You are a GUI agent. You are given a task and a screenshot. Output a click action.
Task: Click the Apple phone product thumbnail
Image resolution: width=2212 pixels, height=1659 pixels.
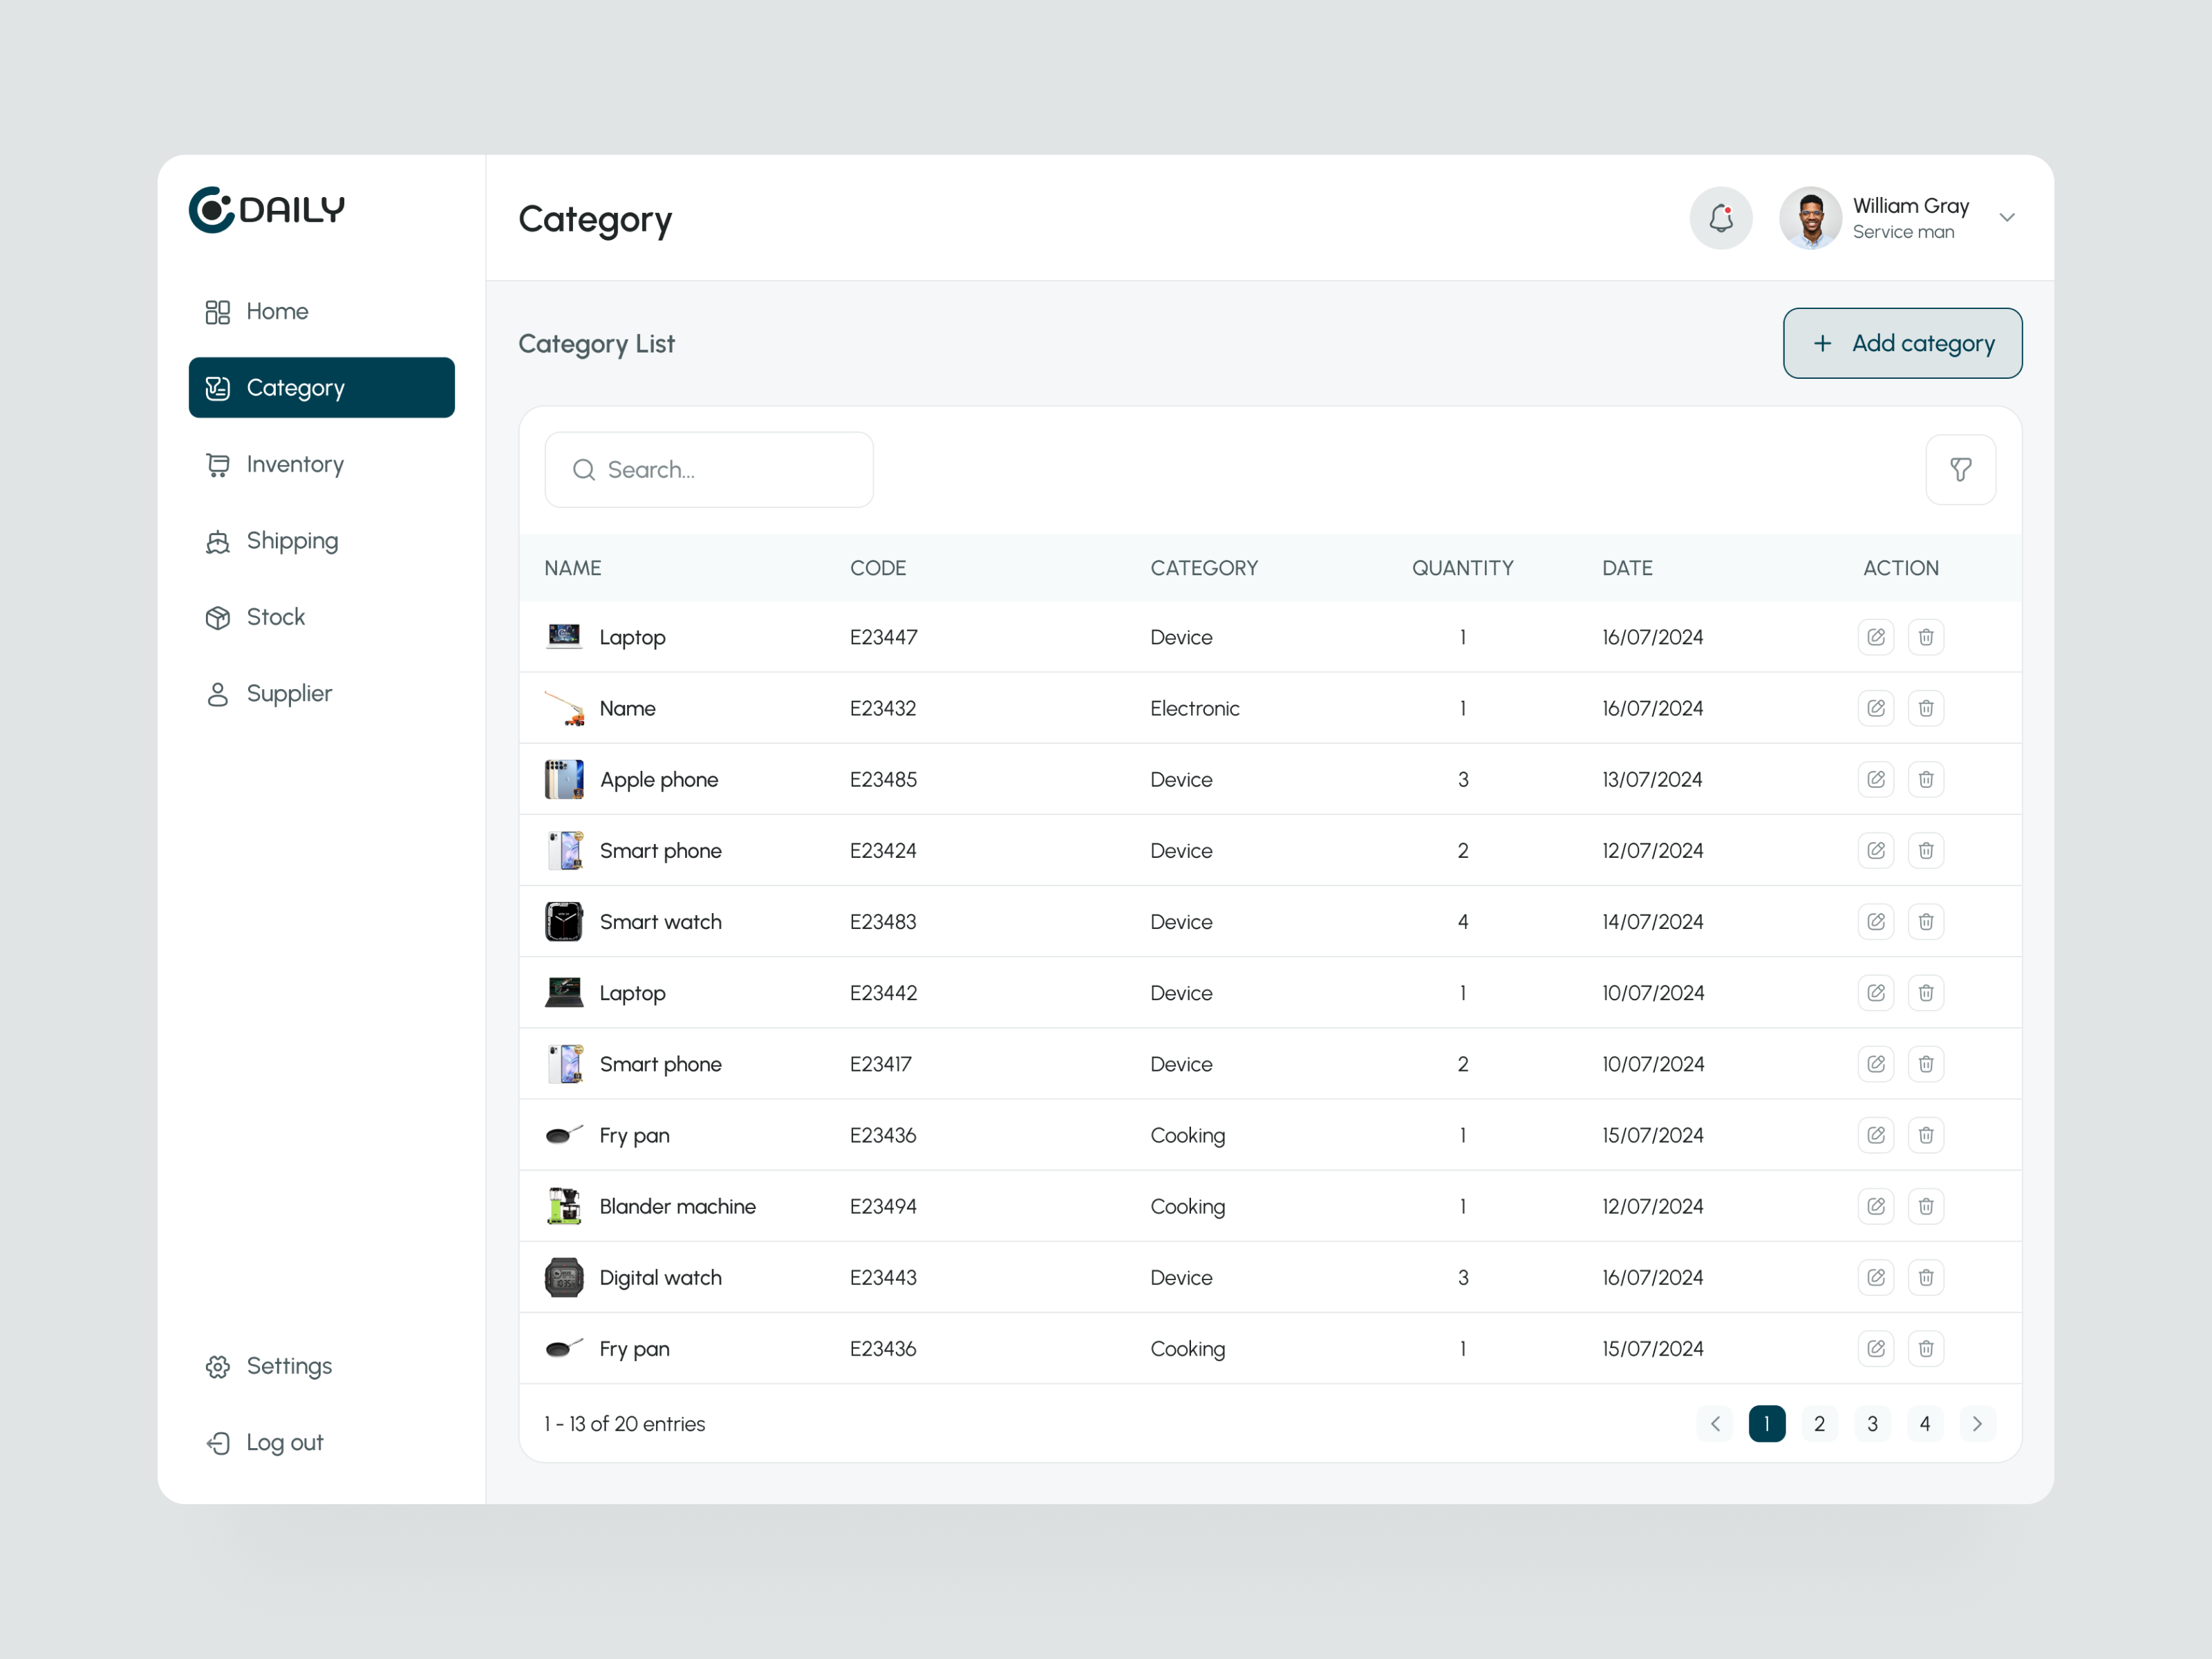[x=564, y=779]
